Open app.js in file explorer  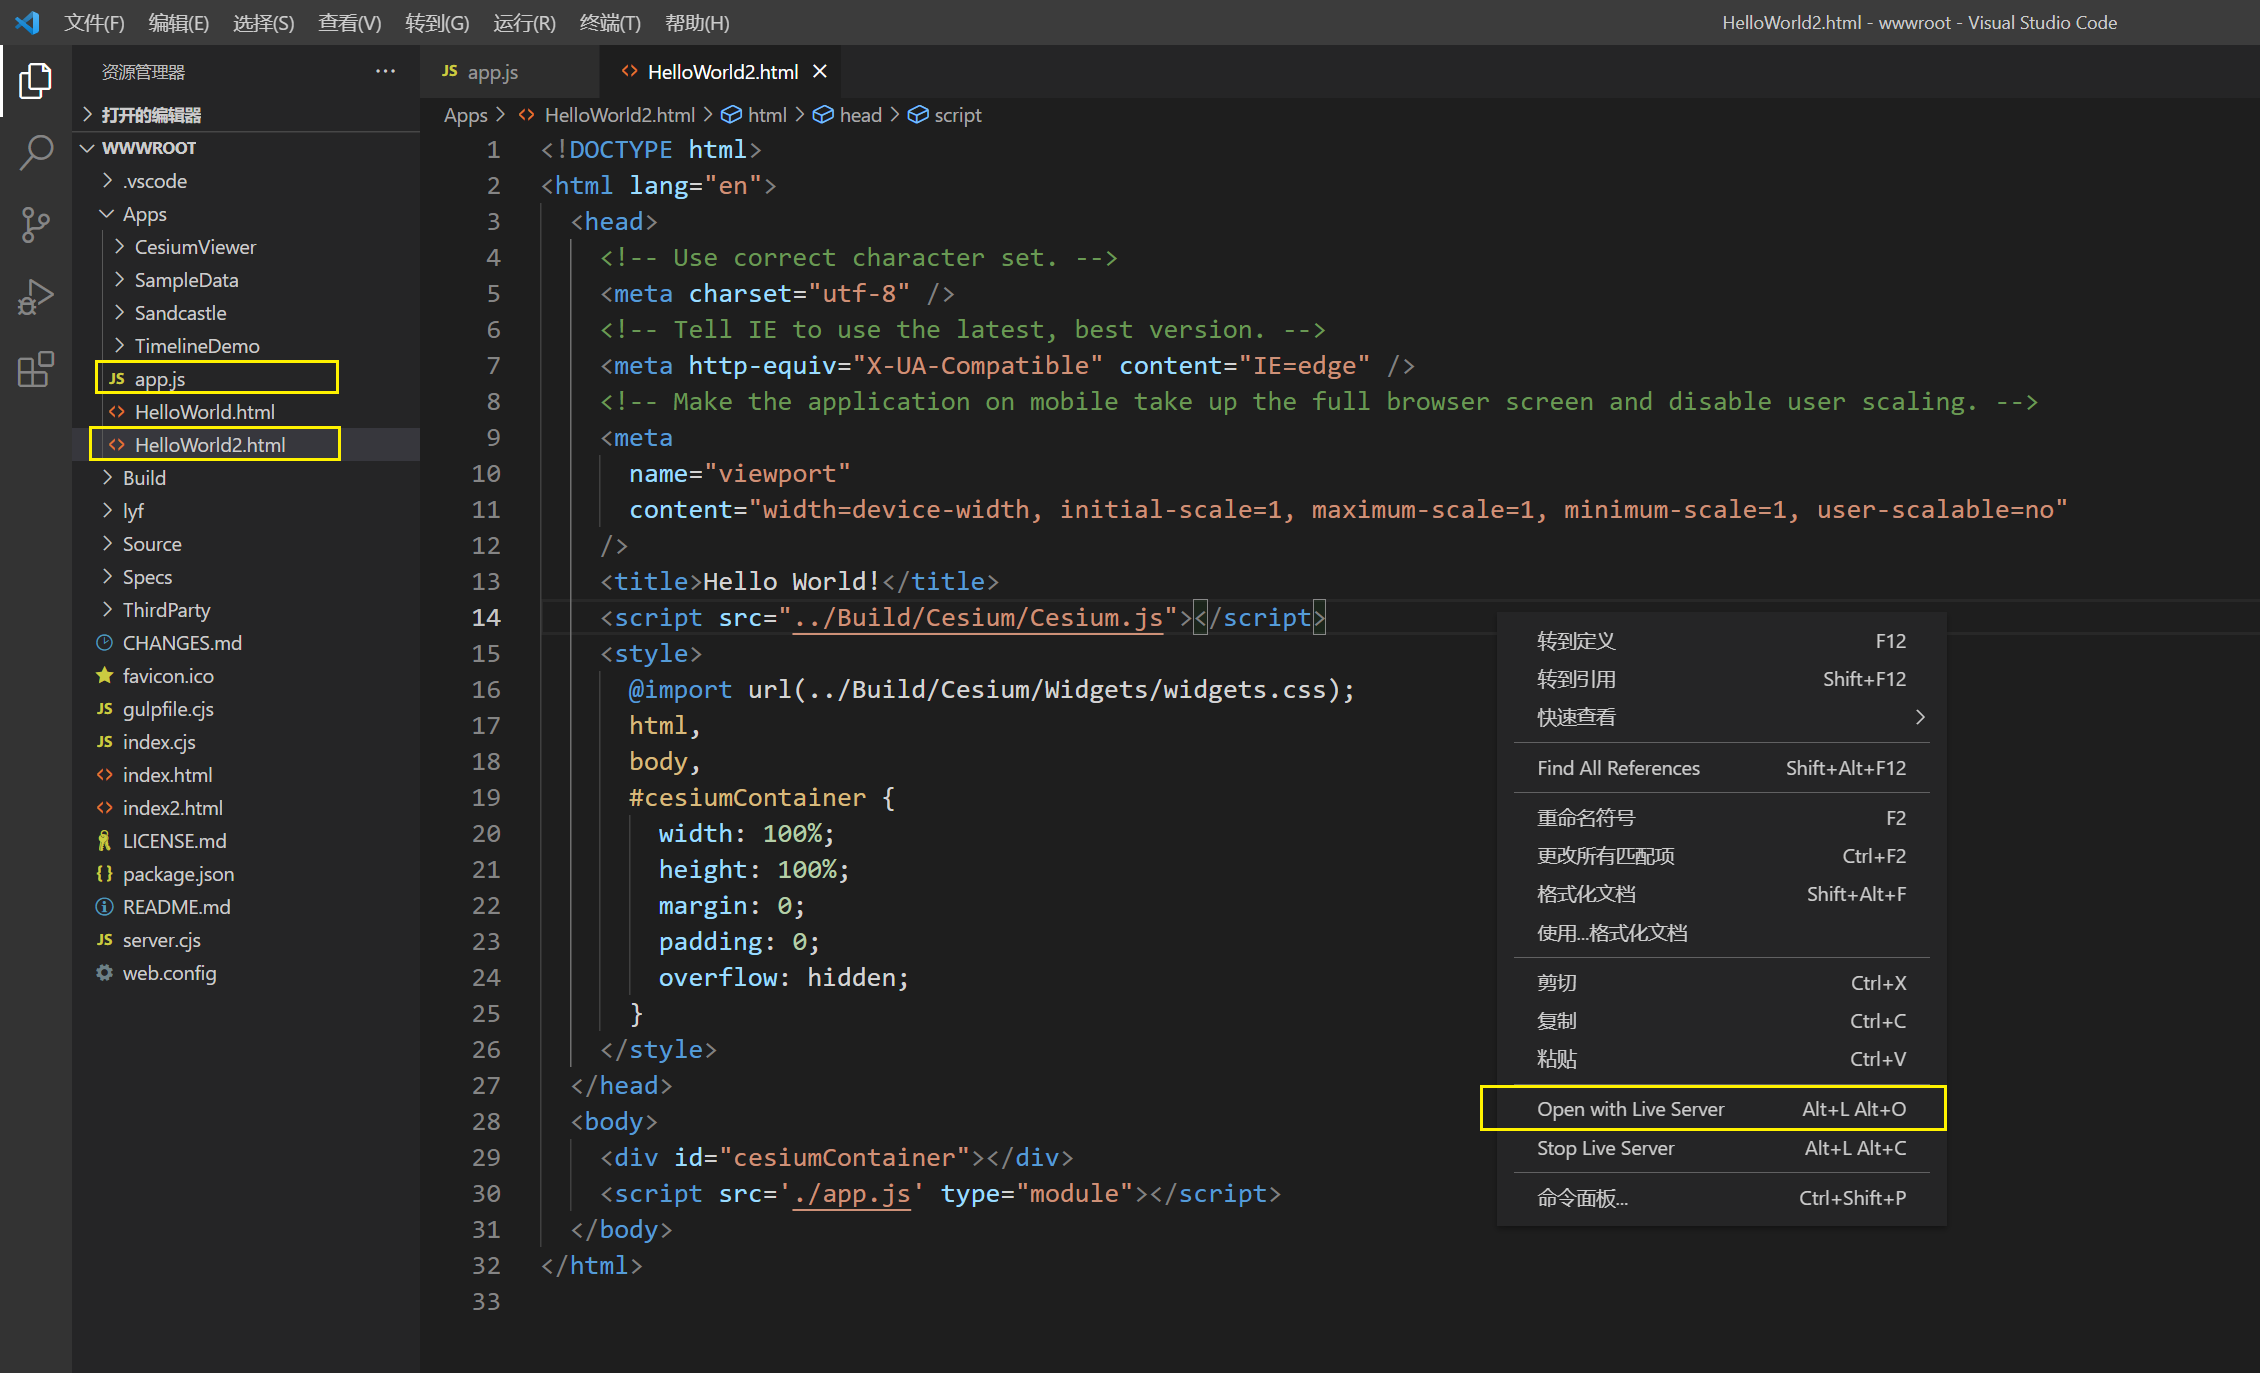[246, 379]
